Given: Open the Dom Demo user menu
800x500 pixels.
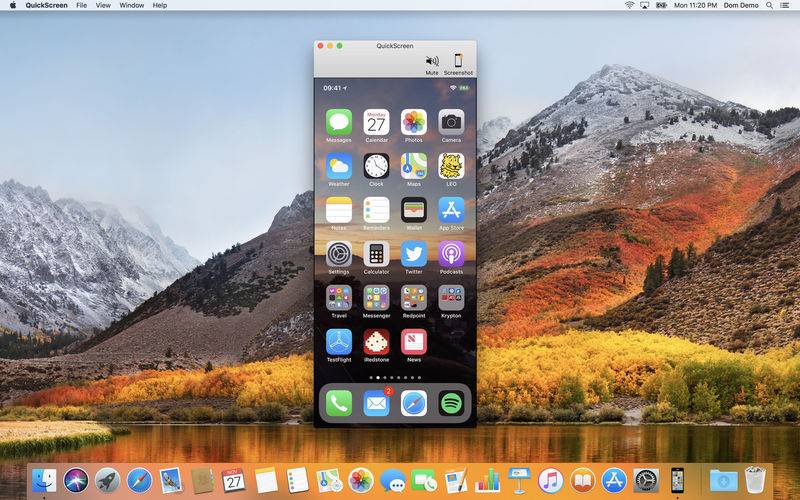Looking at the screenshot, I should (741, 5).
